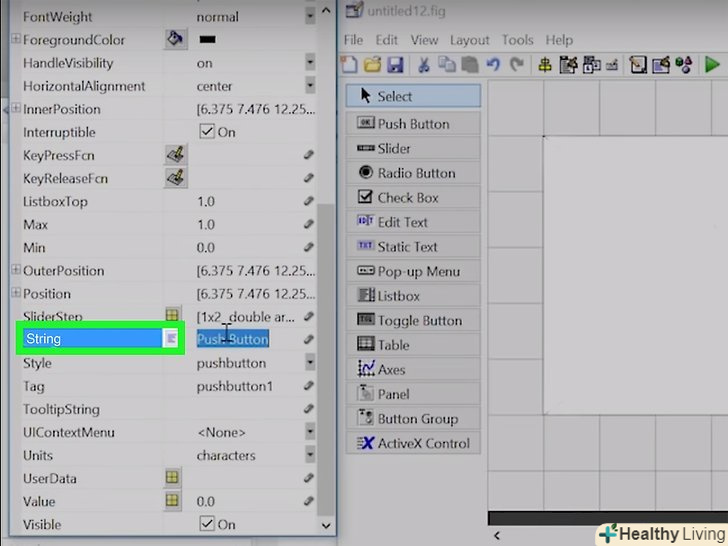This screenshot has width=728, height=546.
Task: Toggle the Visible checkbox
Action: (207, 524)
